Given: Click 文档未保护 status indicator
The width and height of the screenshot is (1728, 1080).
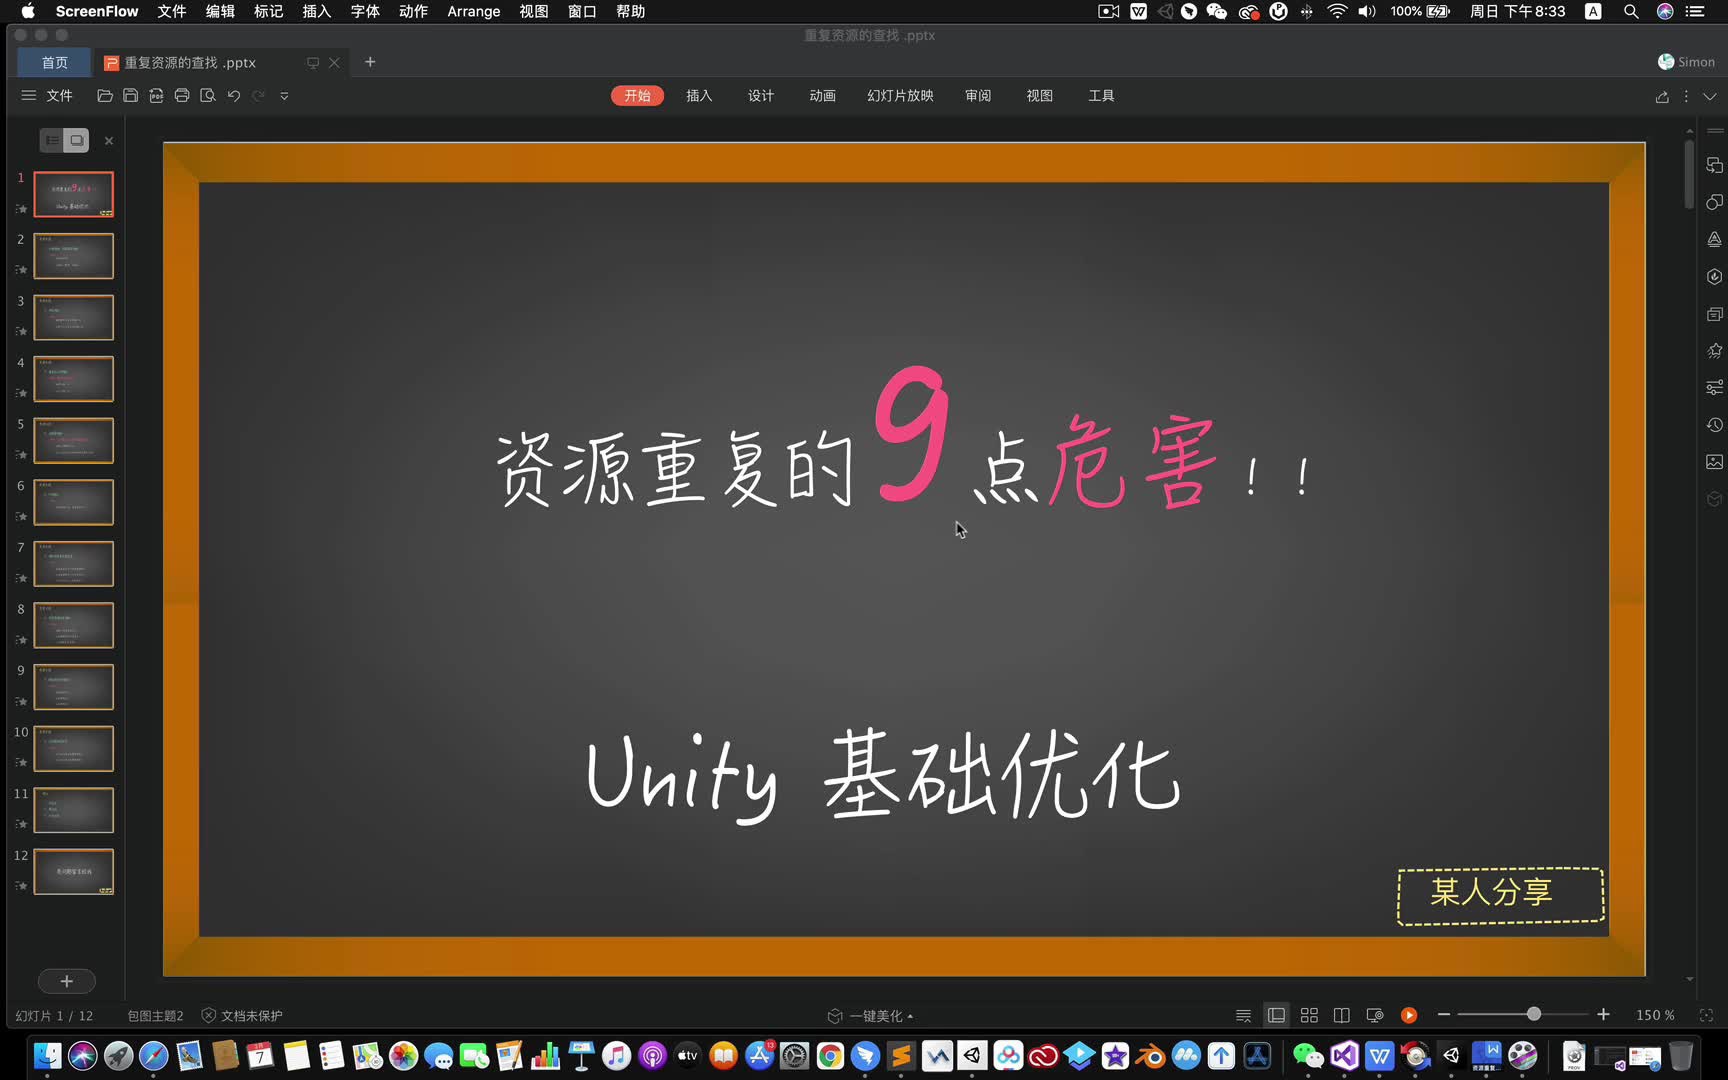Looking at the screenshot, I should pyautogui.click(x=242, y=1015).
